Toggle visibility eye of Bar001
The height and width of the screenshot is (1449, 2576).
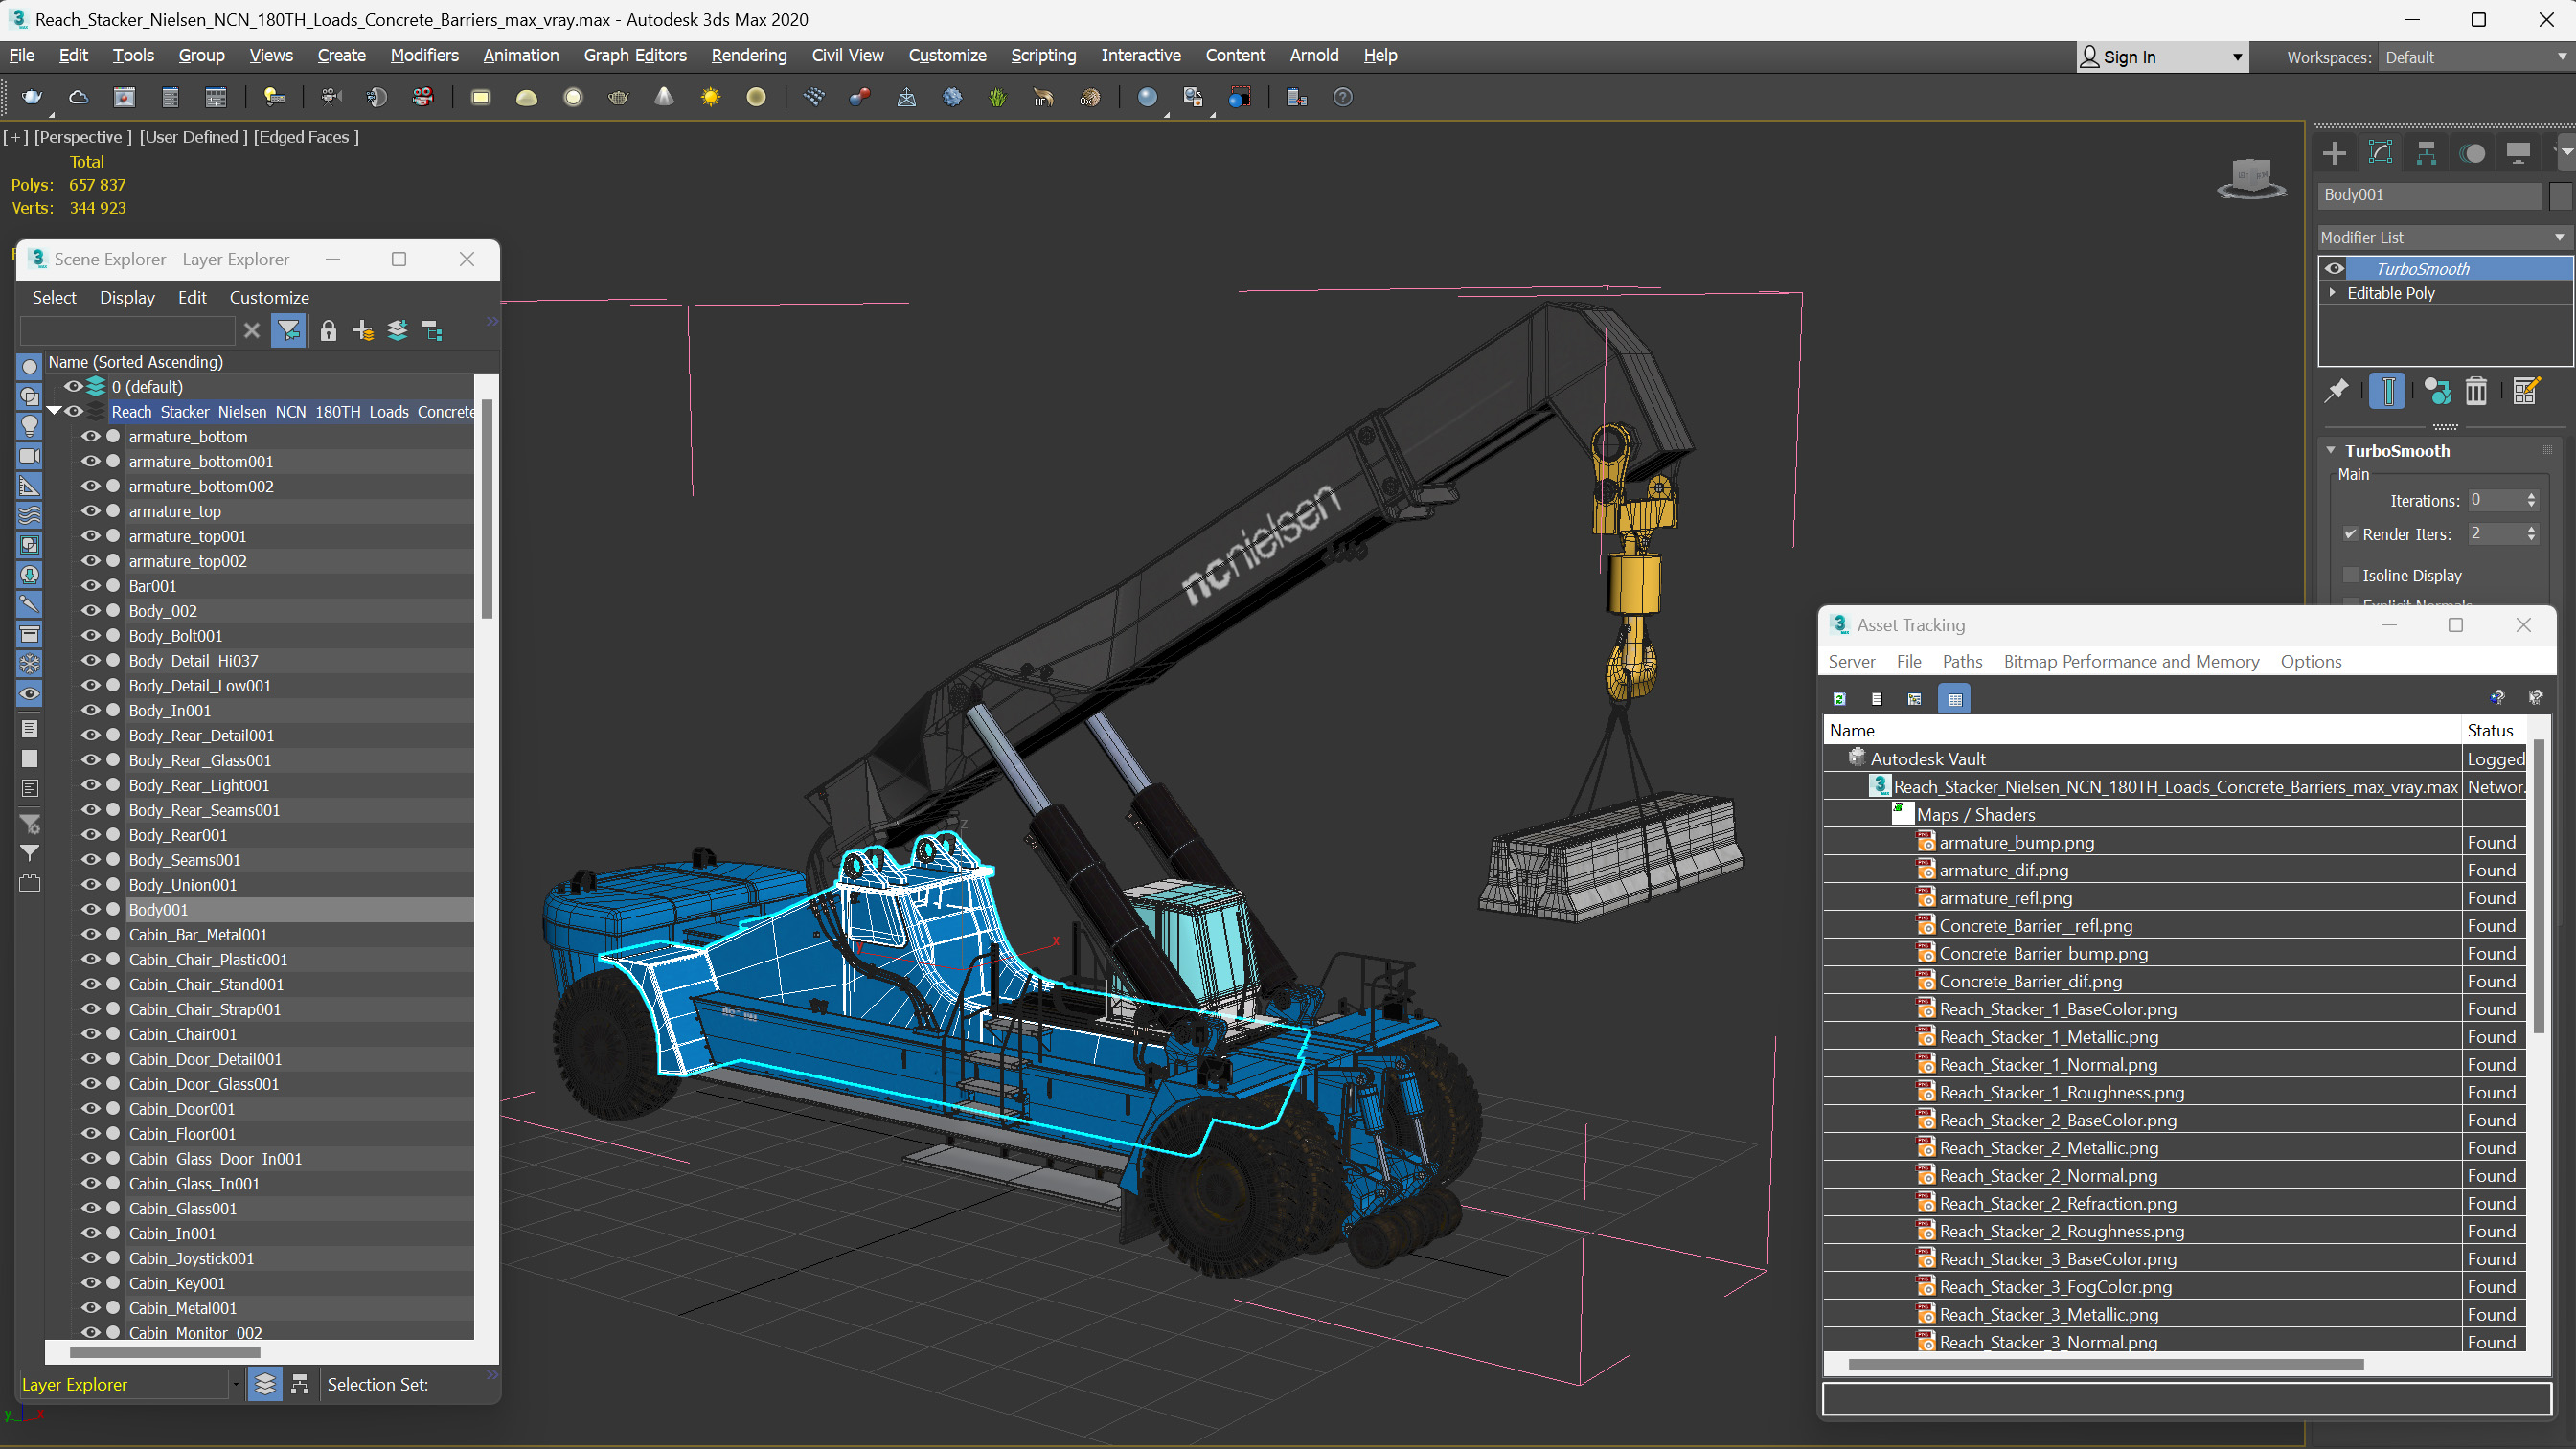pyautogui.click(x=90, y=586)
